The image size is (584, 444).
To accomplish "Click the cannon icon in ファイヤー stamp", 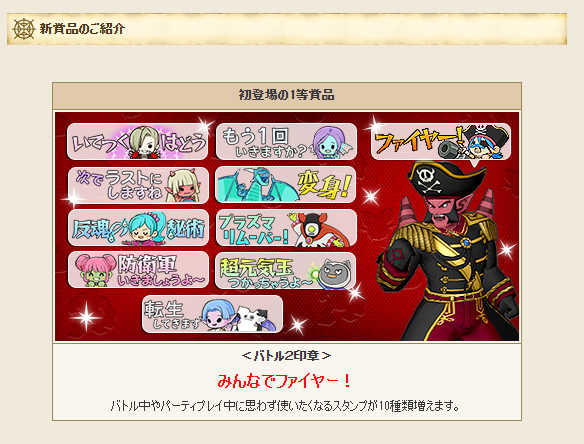I will click(x=449, y=150).
